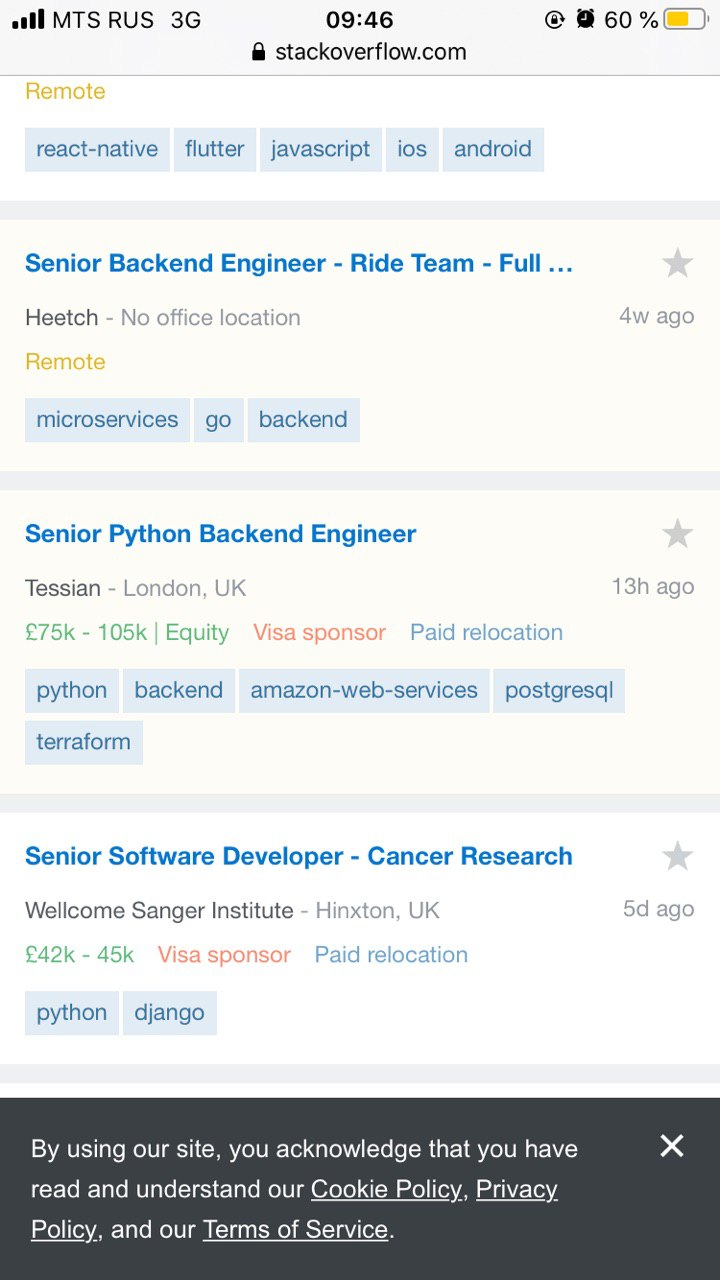Select the terraform tag

tap(84, 742)
